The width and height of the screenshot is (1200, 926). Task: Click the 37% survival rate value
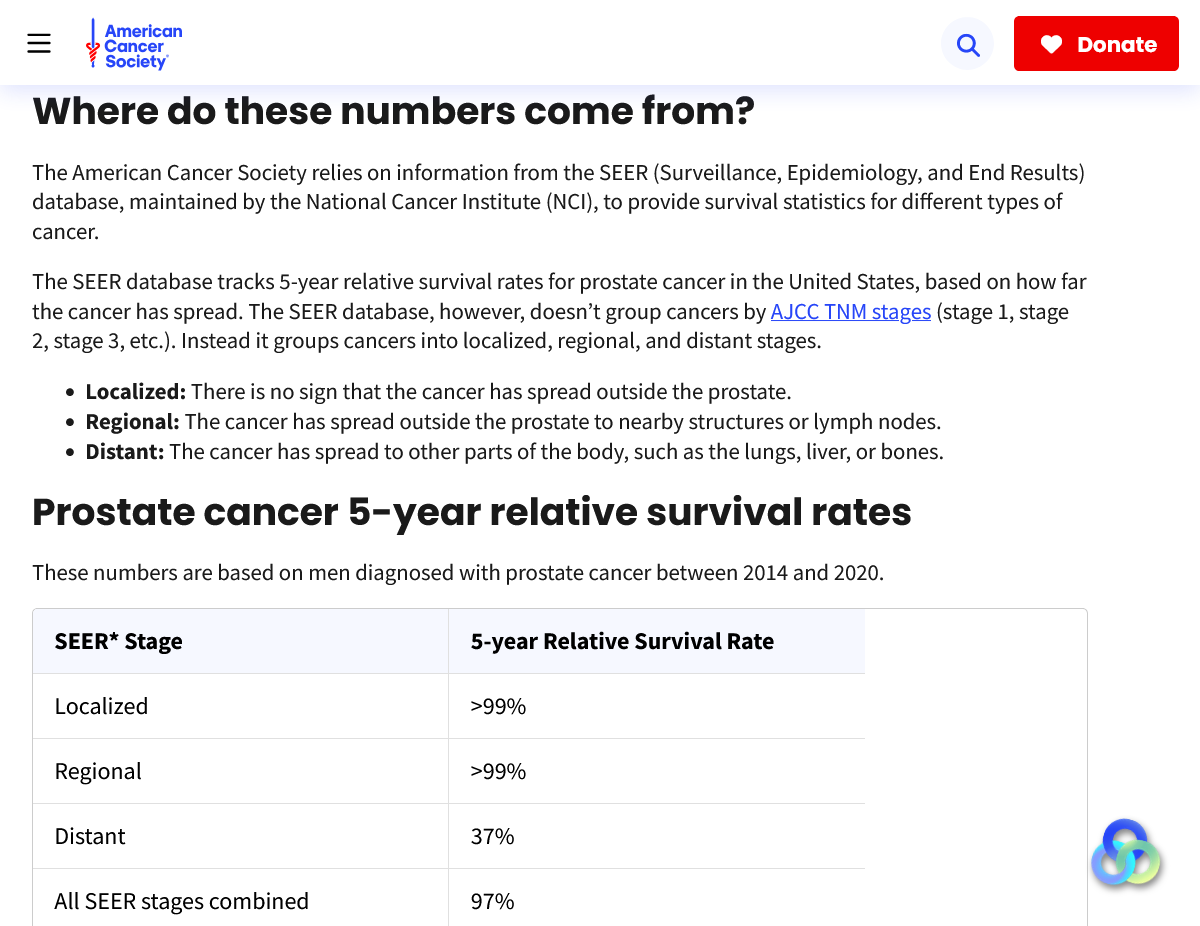[x=492, y=836]
